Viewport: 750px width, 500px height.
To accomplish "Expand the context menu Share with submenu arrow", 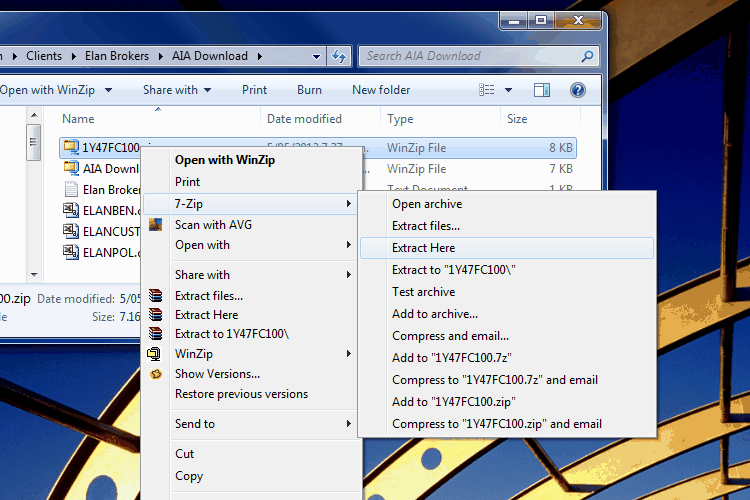I will (x=349, y=275).
